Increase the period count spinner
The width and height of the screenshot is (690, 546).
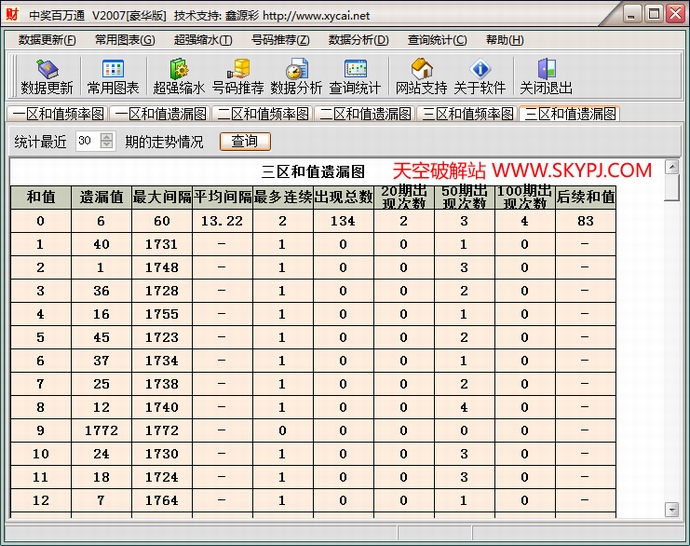click(107, 137)
